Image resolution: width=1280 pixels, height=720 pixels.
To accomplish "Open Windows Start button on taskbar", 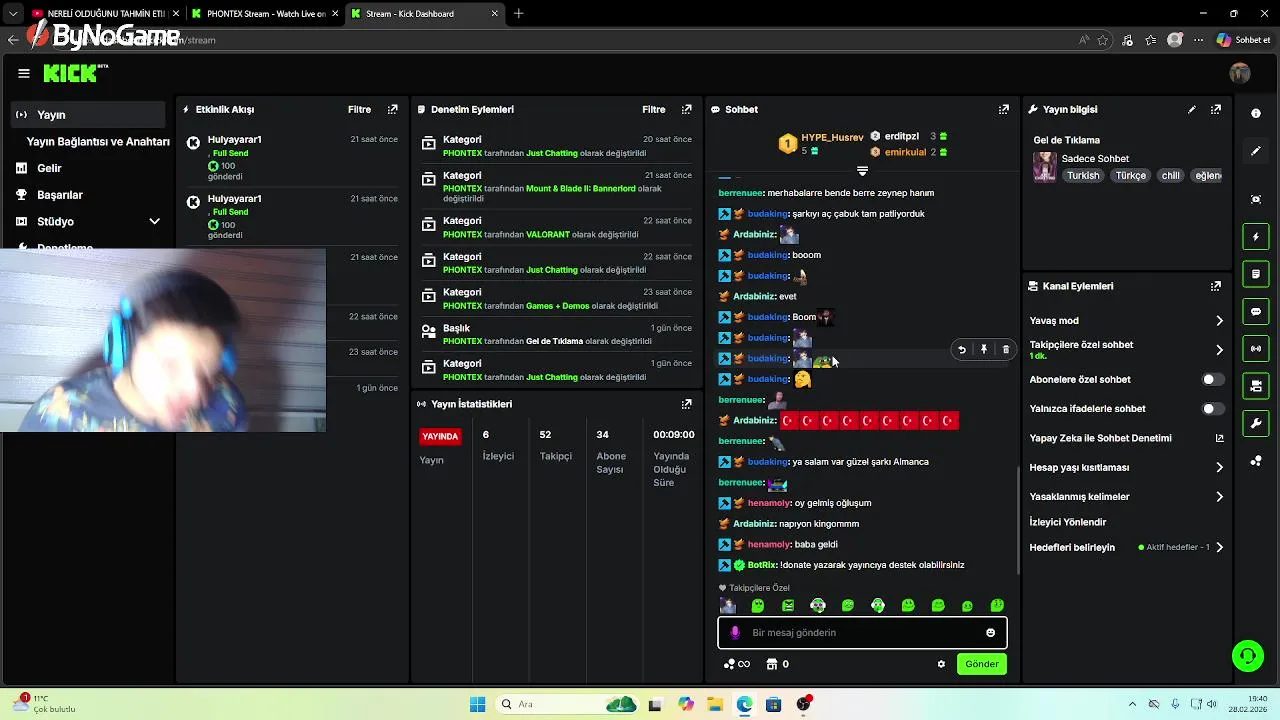I will [x=477, y=704].
